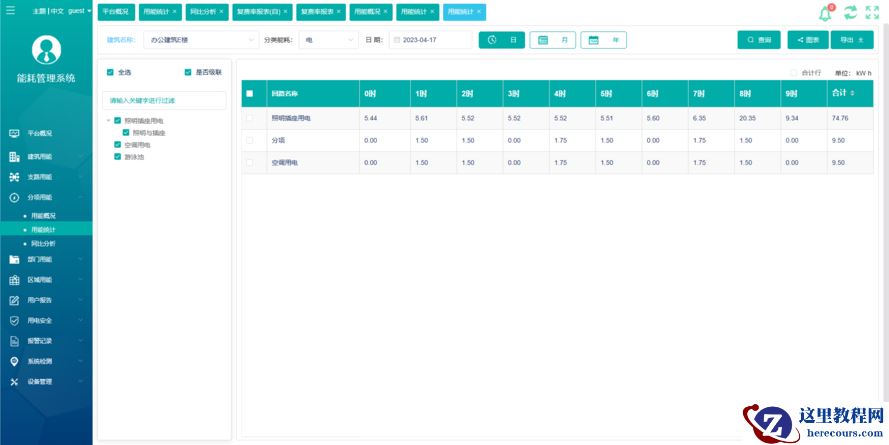The image size is (889, 445).
Task: Uncheck 照明插座用电 in the tree
Action: click(117, 121)
